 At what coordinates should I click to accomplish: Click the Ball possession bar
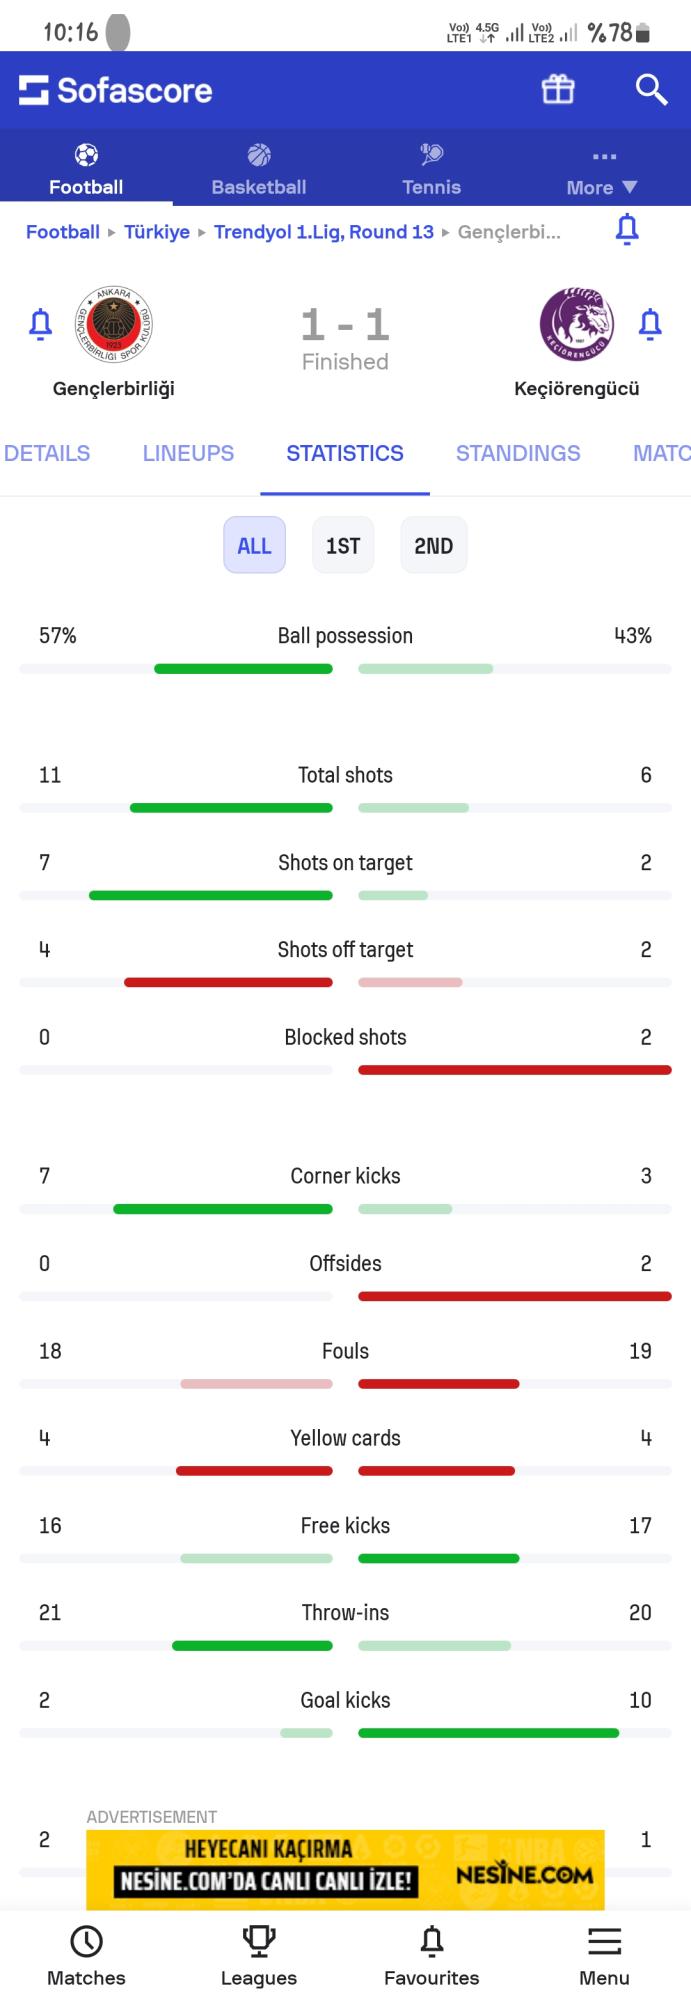(x=345, y=668)
